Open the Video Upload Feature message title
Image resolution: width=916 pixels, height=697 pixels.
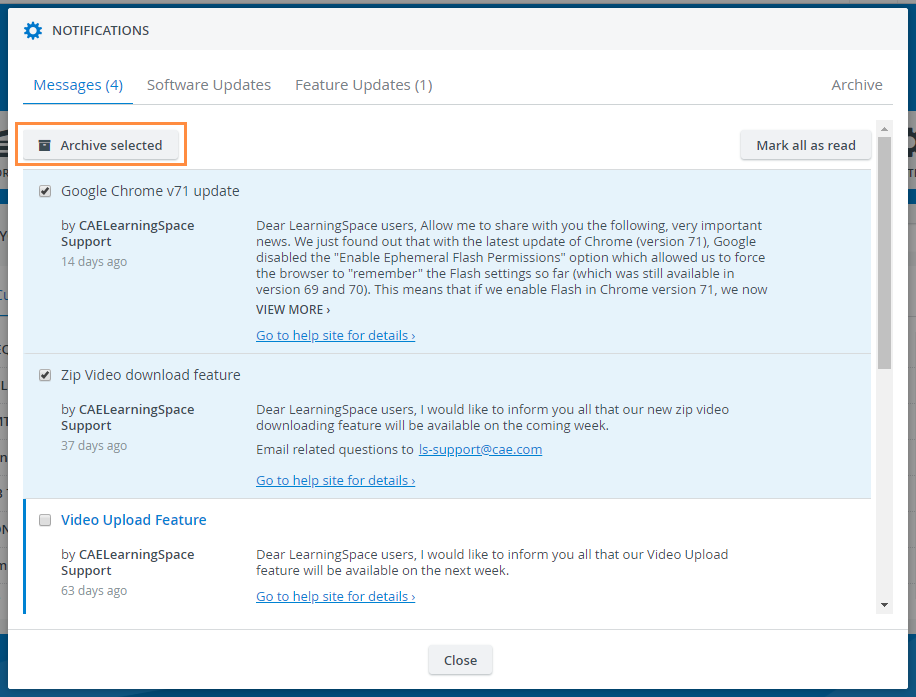(134, 520)
